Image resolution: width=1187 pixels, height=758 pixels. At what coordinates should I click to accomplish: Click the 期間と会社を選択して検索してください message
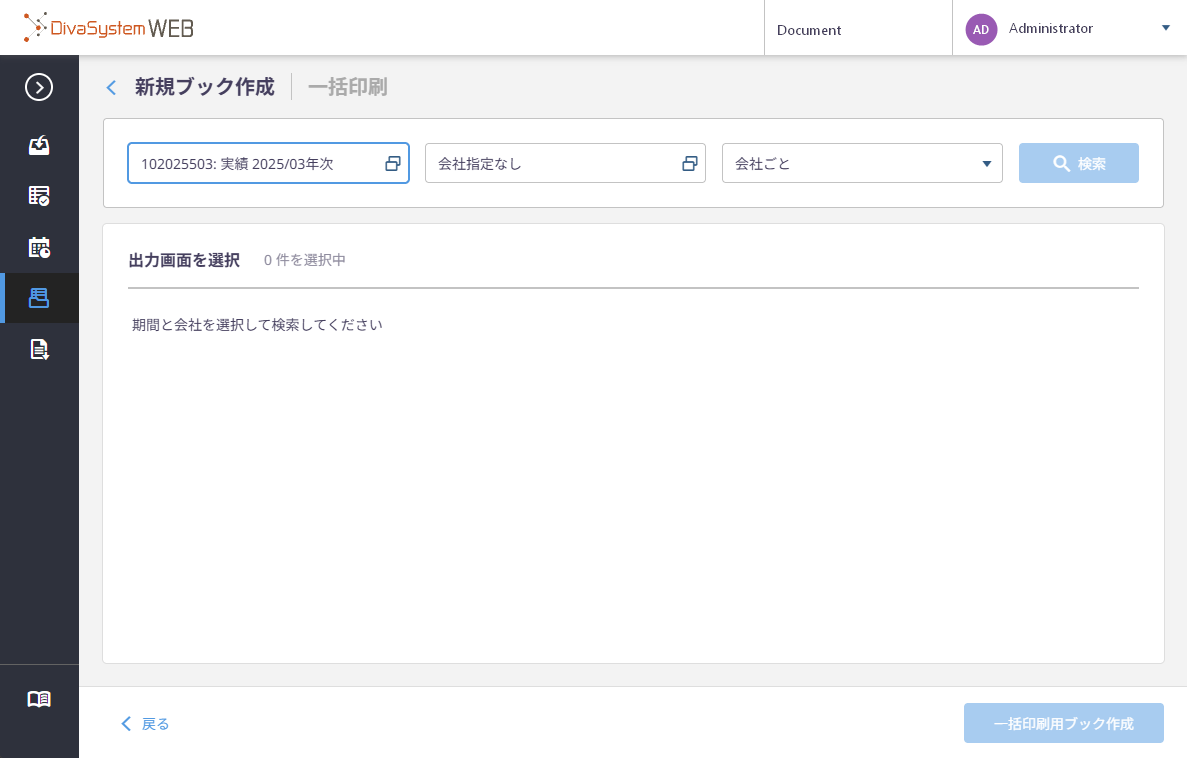pyautogui.click(x=257, y=325)
